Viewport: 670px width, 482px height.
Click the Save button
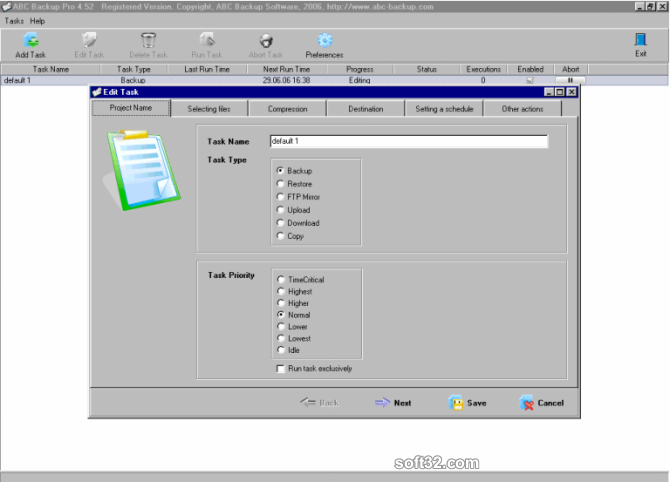pos(468,403)
